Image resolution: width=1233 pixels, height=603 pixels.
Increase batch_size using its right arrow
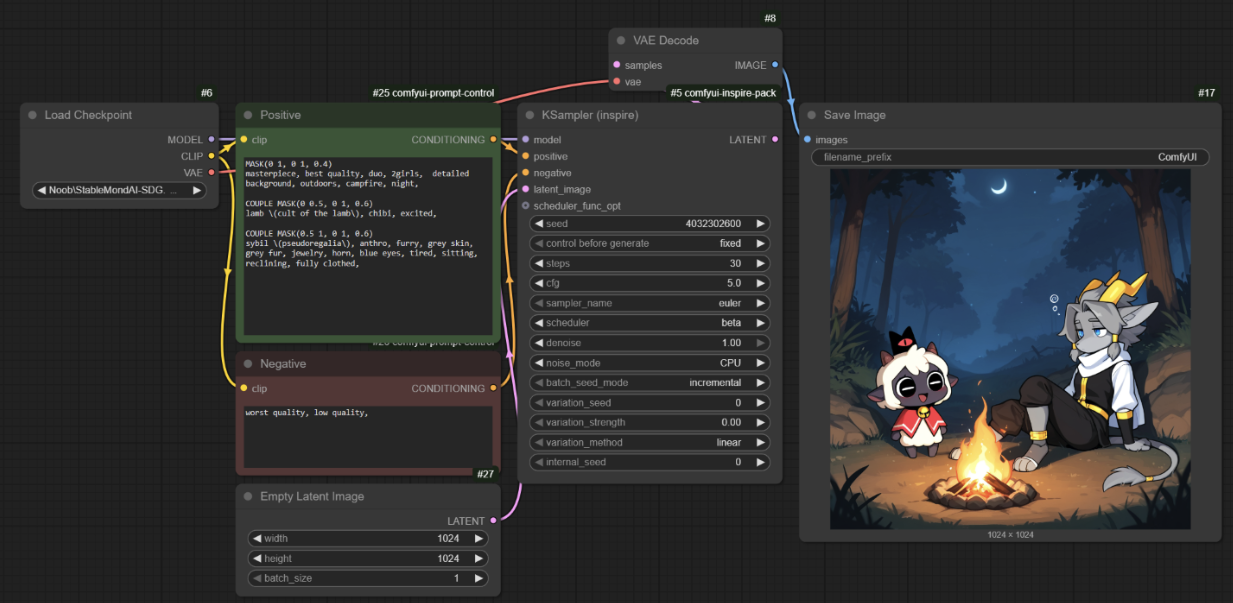478,578
